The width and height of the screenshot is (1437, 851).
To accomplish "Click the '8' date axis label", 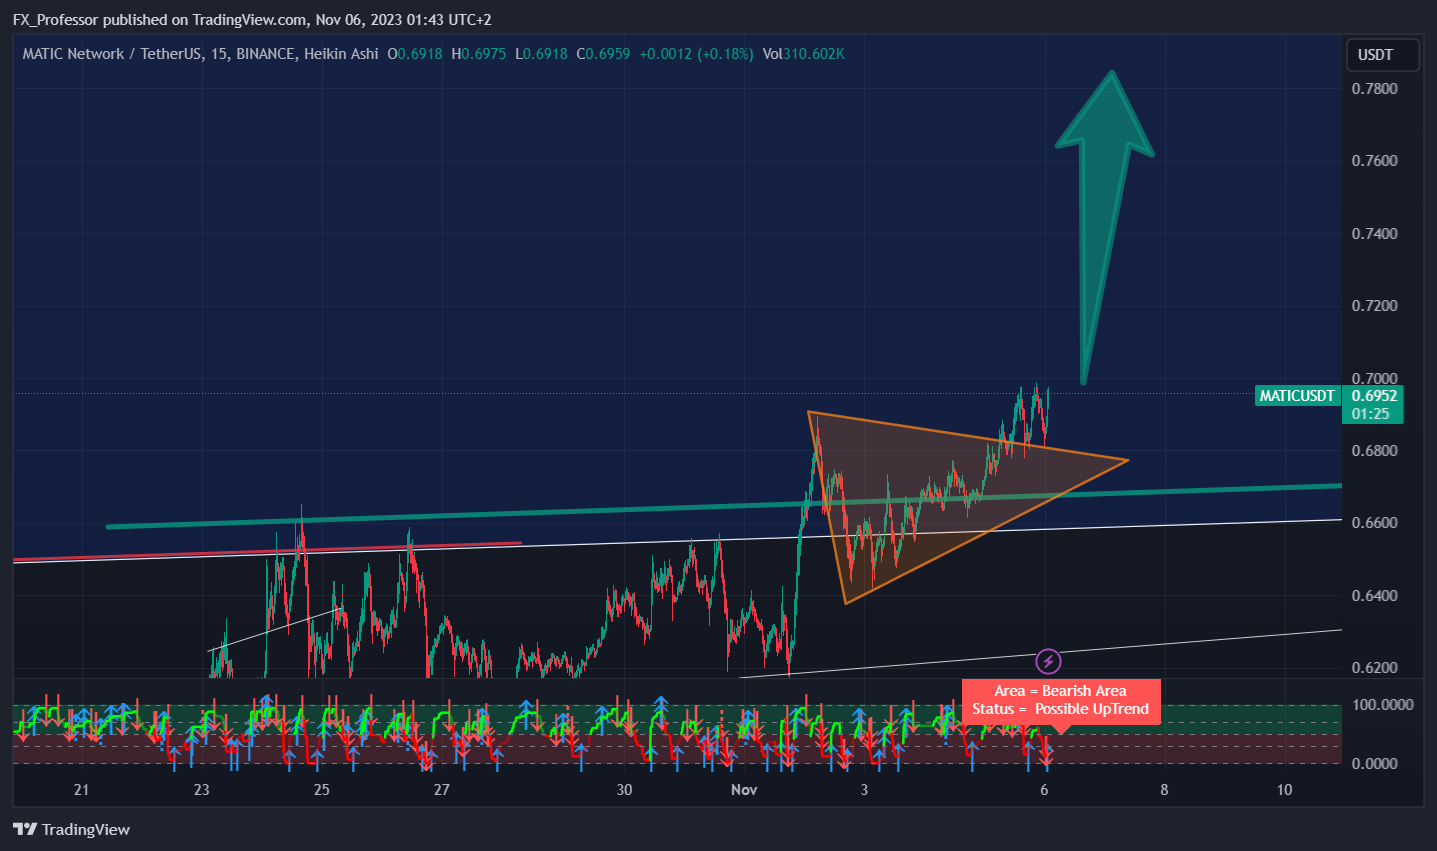I will (1164, 790).
